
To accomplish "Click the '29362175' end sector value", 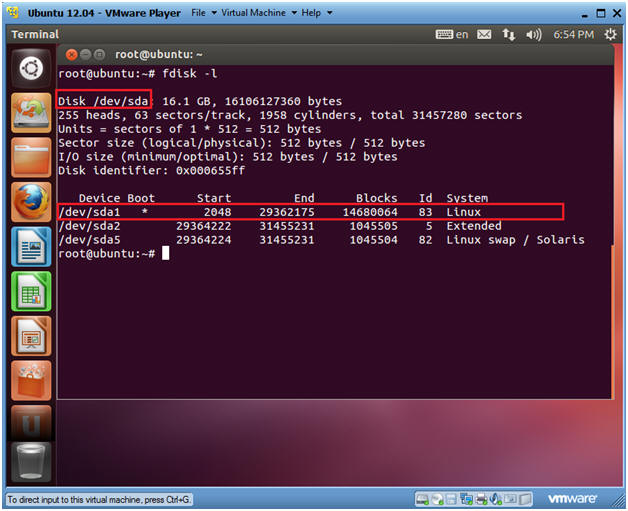I will [287, 212].
